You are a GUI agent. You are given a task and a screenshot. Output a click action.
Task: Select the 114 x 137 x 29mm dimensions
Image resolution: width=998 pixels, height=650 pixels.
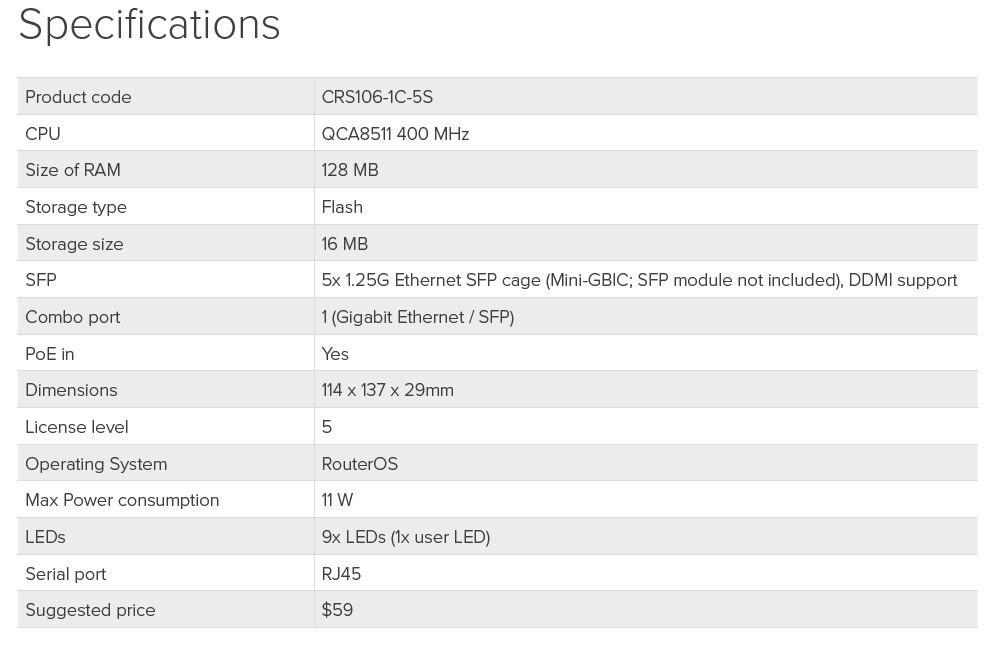(388, 390)
